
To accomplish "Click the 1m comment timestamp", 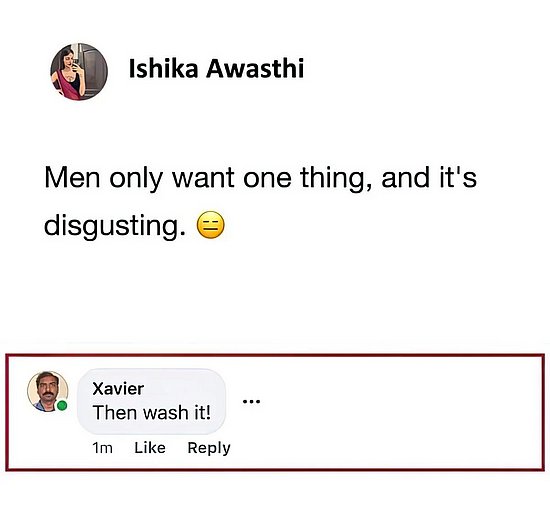I will (x=102, y=448).
